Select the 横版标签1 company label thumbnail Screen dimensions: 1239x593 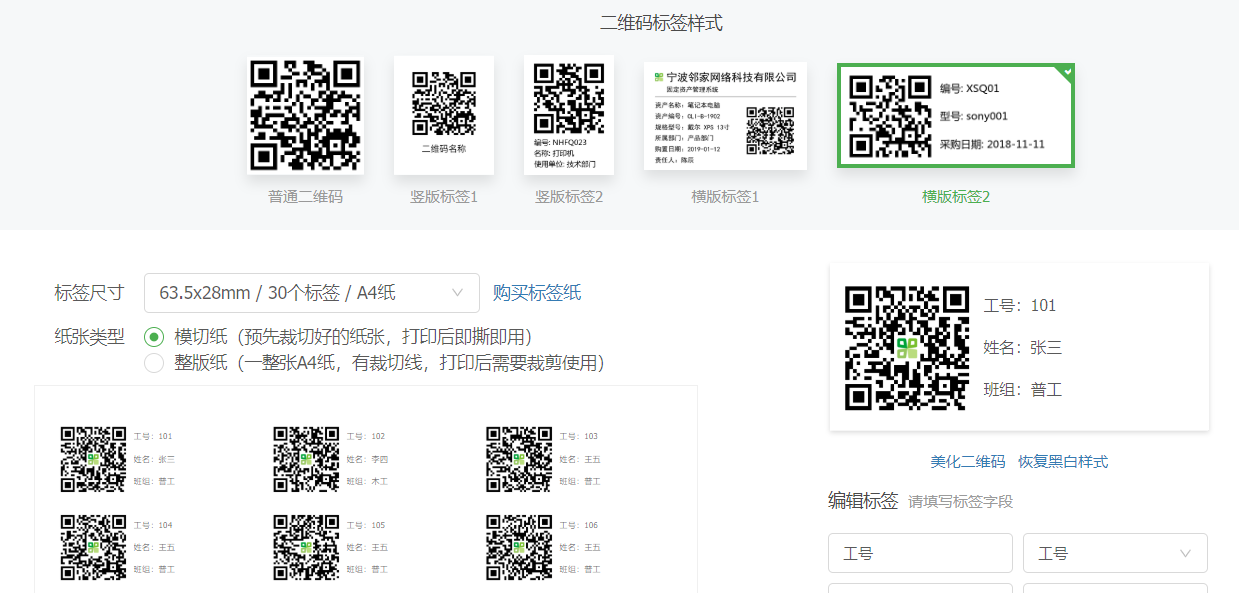725,116
